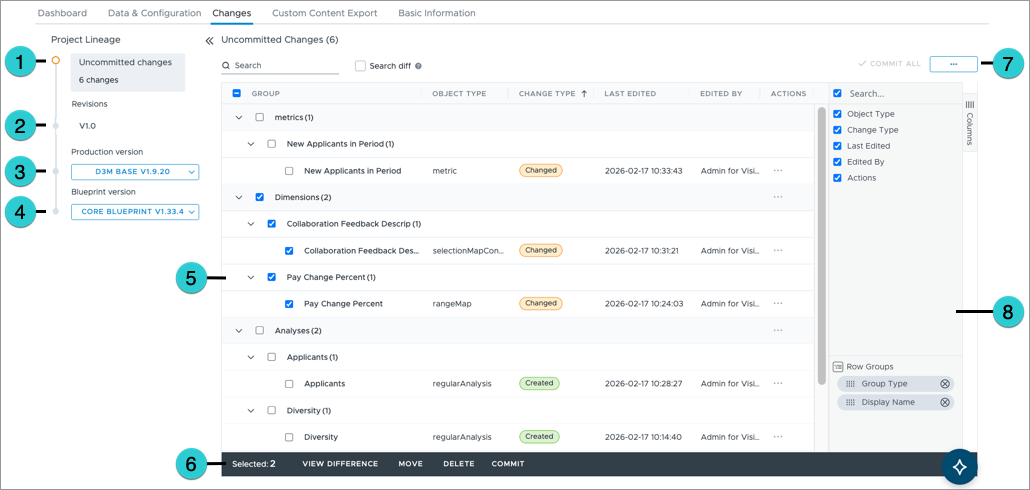Click VIEW DIFFERENCE in the bottom bar

[340, 464]
